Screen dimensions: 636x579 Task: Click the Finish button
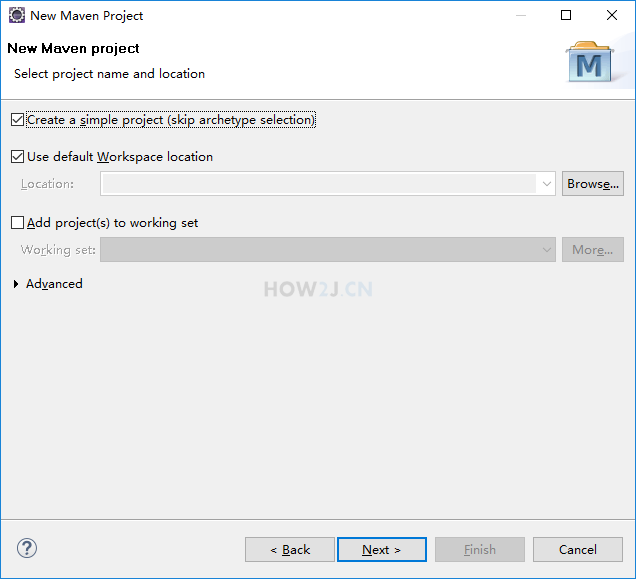coord(480,550)
